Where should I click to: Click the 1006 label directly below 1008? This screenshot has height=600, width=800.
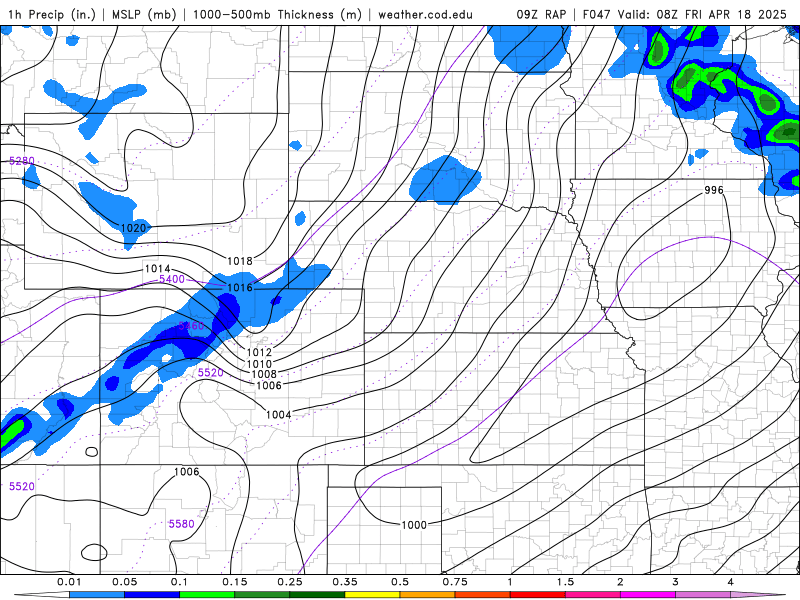(x=269, y=385)
